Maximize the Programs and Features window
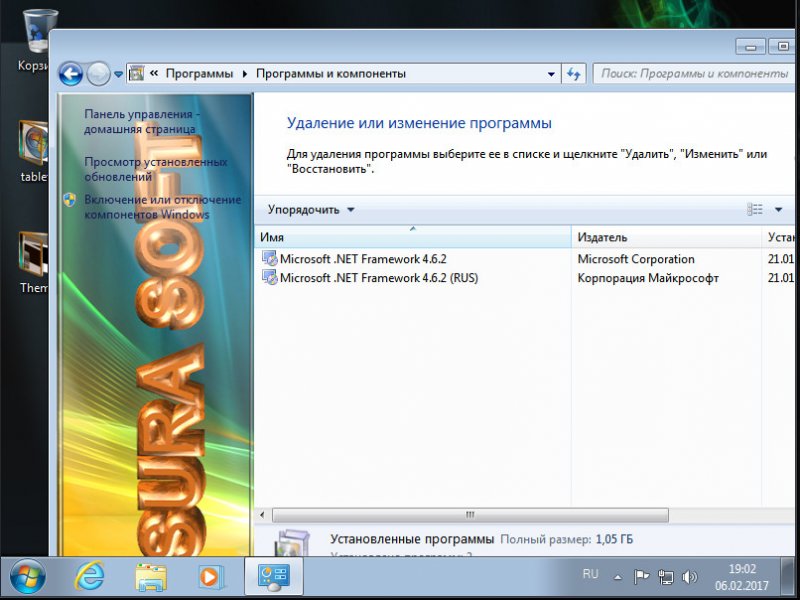 point(782,46)
